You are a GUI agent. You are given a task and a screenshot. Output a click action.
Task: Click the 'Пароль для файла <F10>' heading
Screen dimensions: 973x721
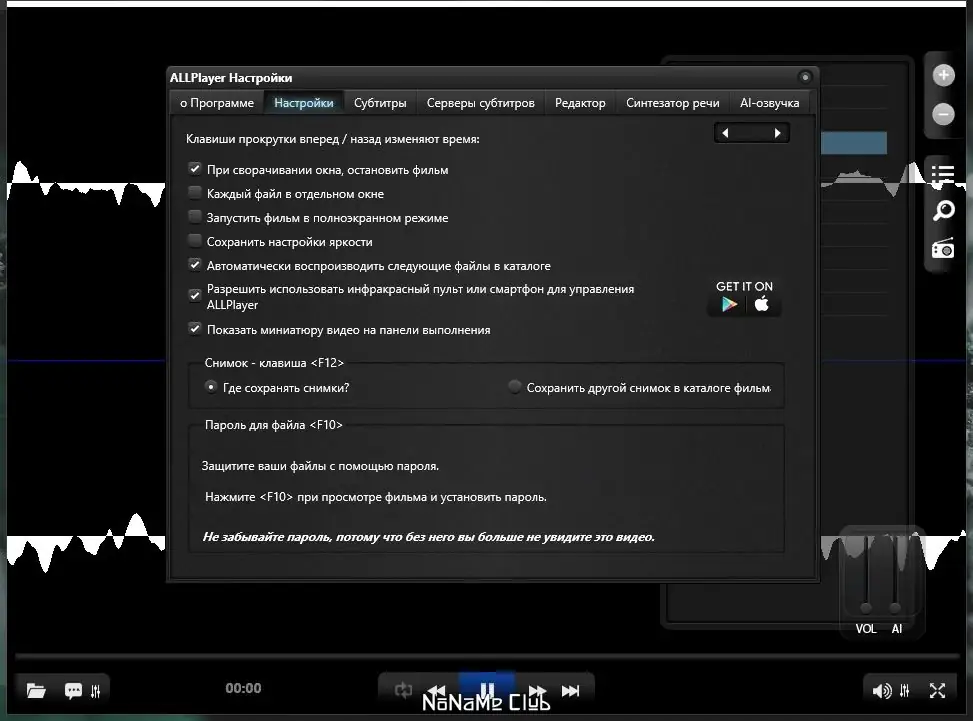coord(274,425)
